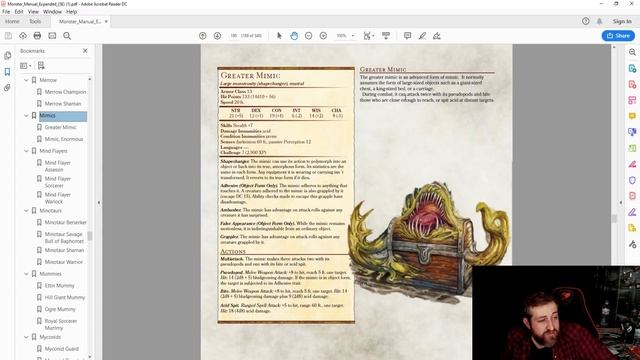The width and height of the screenshot is (640, 360).
Task: Open Protect shield tool in right pane
Action: [x=632, y=180]
